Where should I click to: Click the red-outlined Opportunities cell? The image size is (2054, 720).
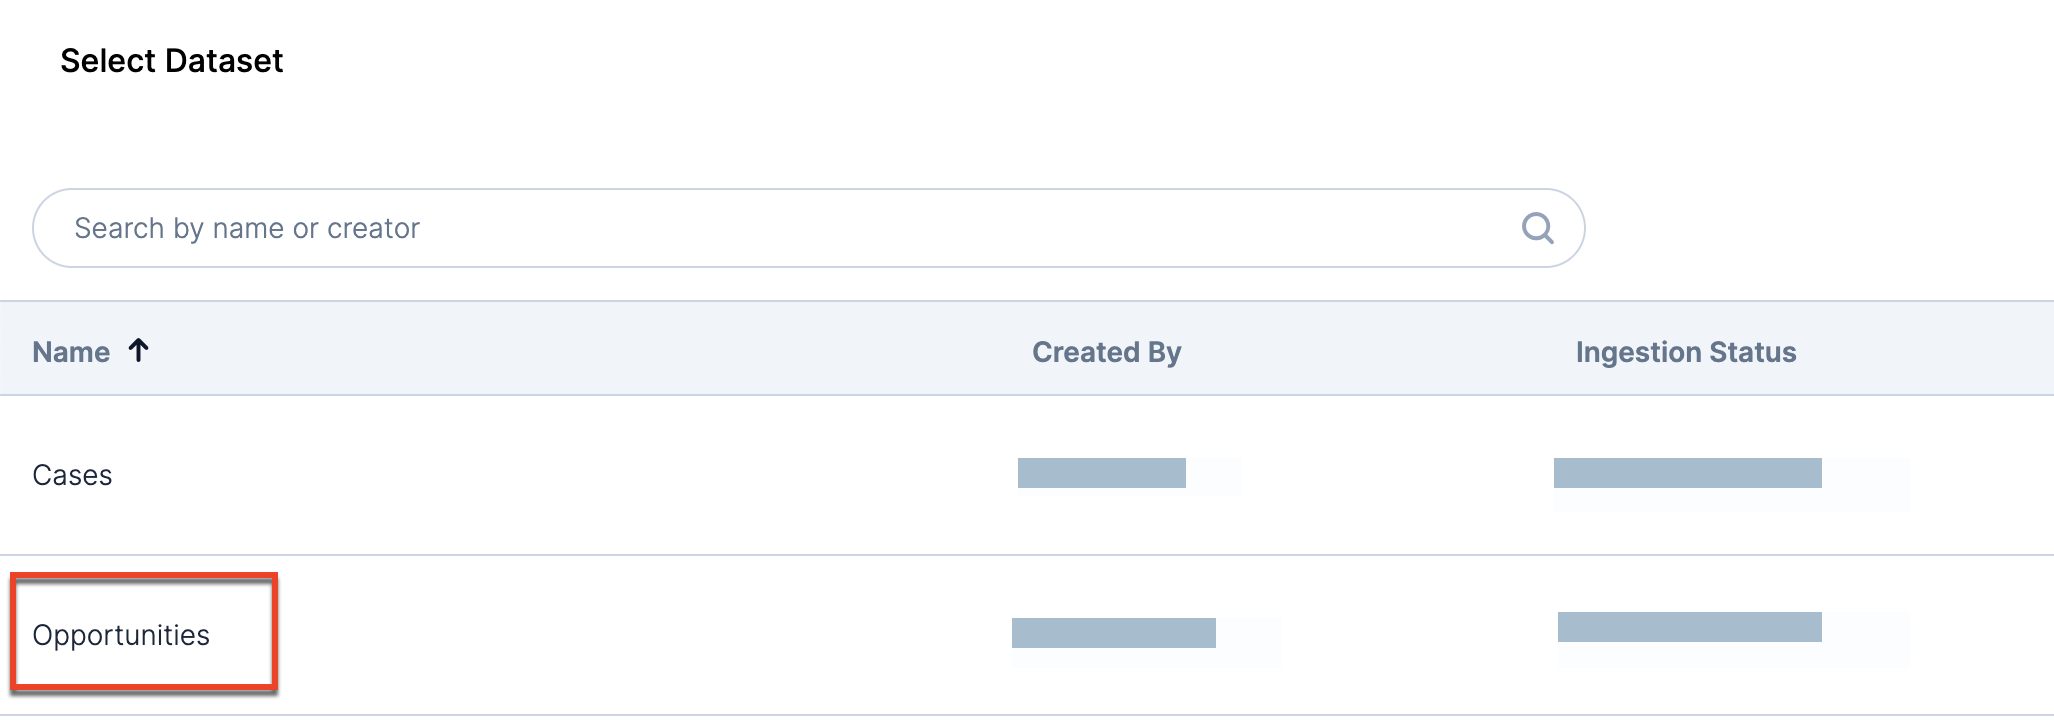coord(143,633)
